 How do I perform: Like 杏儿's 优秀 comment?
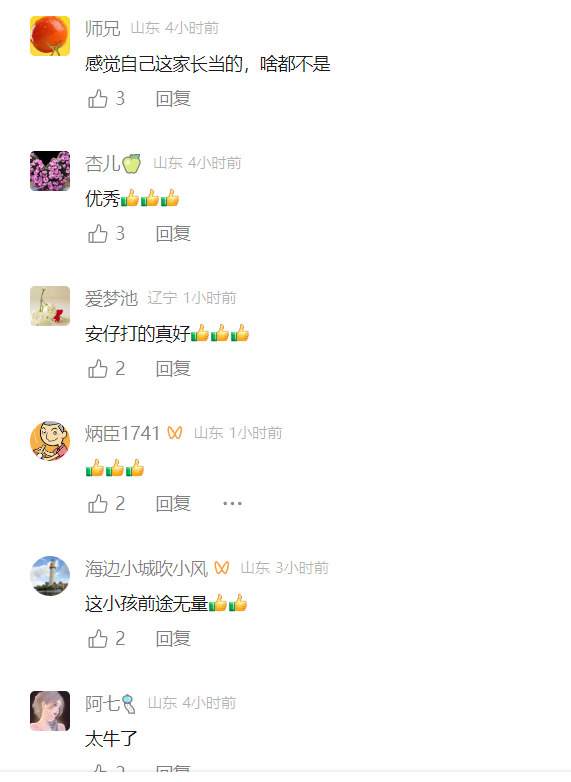98,233
